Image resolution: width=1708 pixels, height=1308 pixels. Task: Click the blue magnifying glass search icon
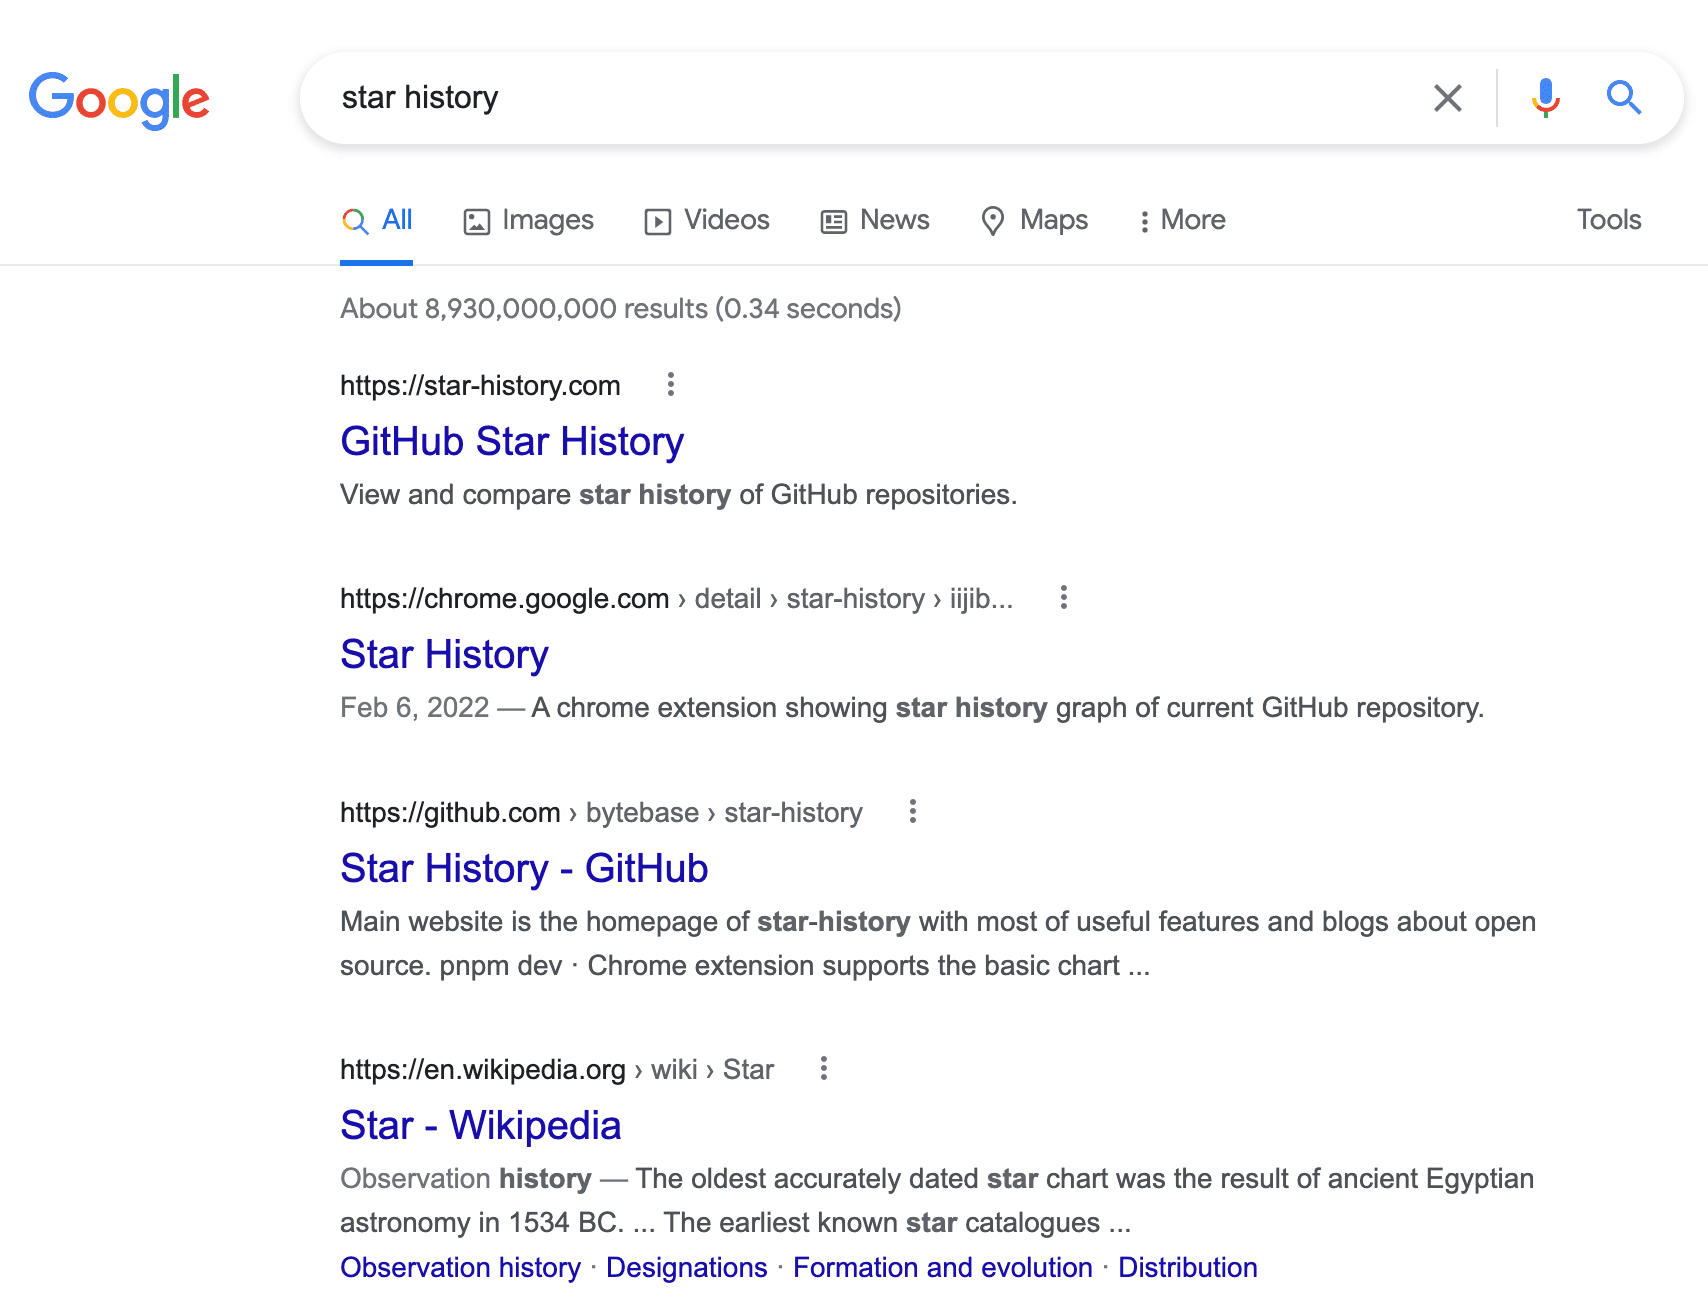(x=1623, y=98)
